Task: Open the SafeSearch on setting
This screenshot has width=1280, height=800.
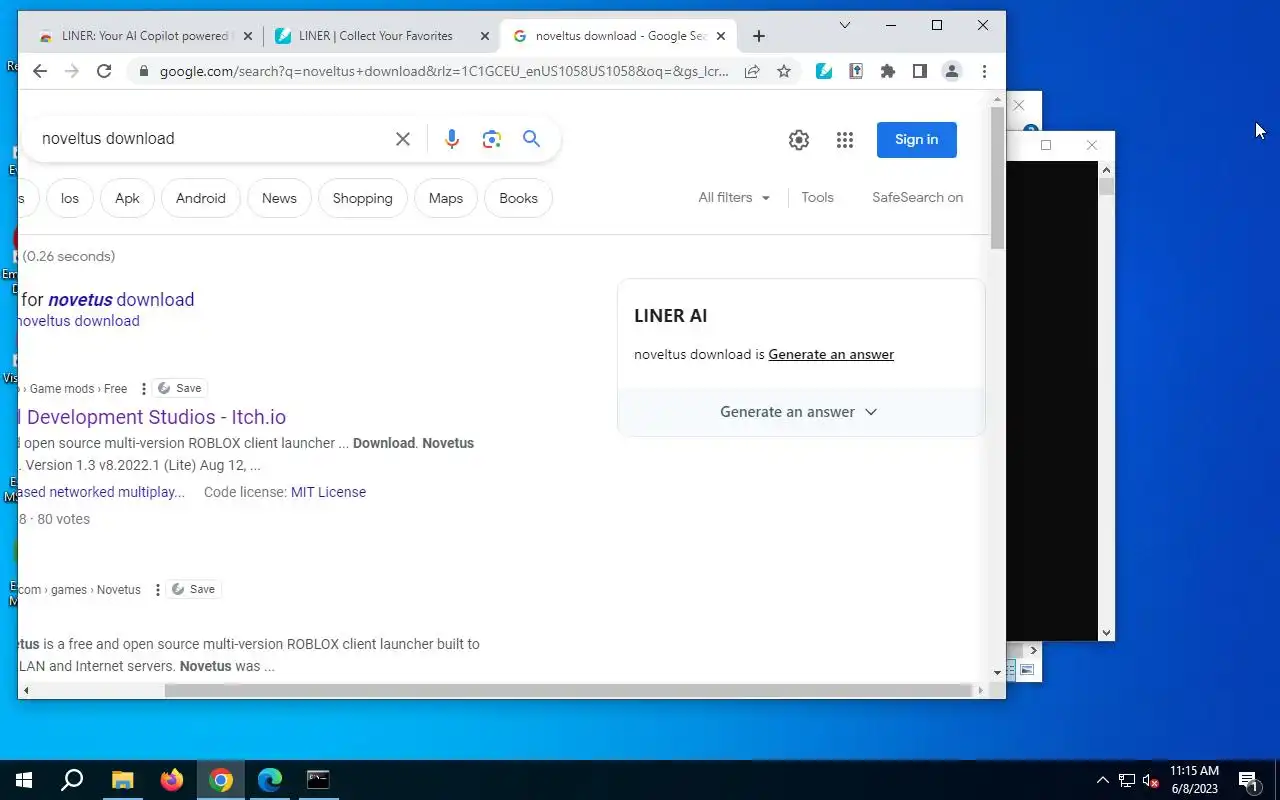Action: (917, 198)
